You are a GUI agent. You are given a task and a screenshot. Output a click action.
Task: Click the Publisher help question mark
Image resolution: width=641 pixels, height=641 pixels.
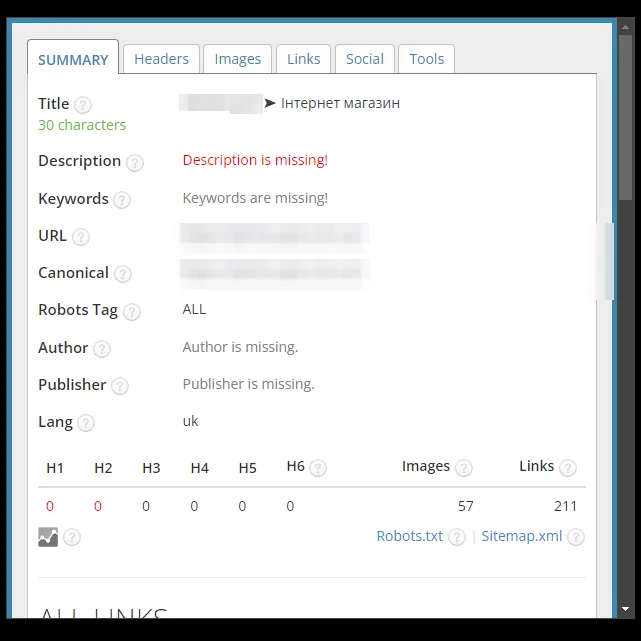coord(120,386)
